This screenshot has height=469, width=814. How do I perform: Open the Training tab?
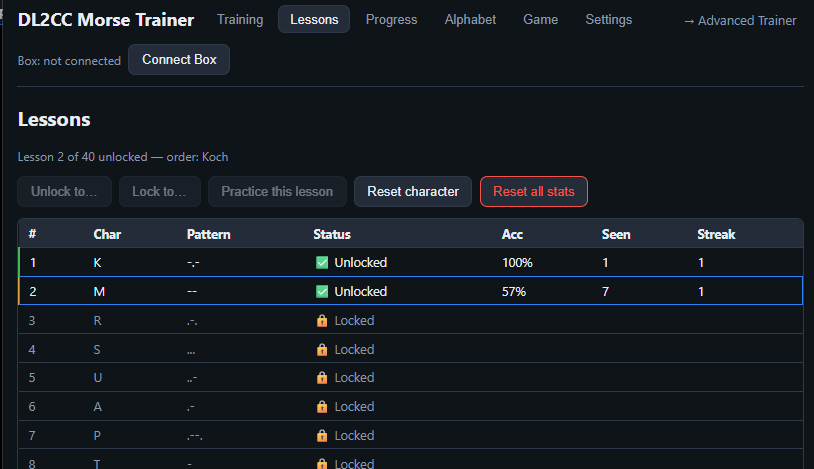[240, 20]
